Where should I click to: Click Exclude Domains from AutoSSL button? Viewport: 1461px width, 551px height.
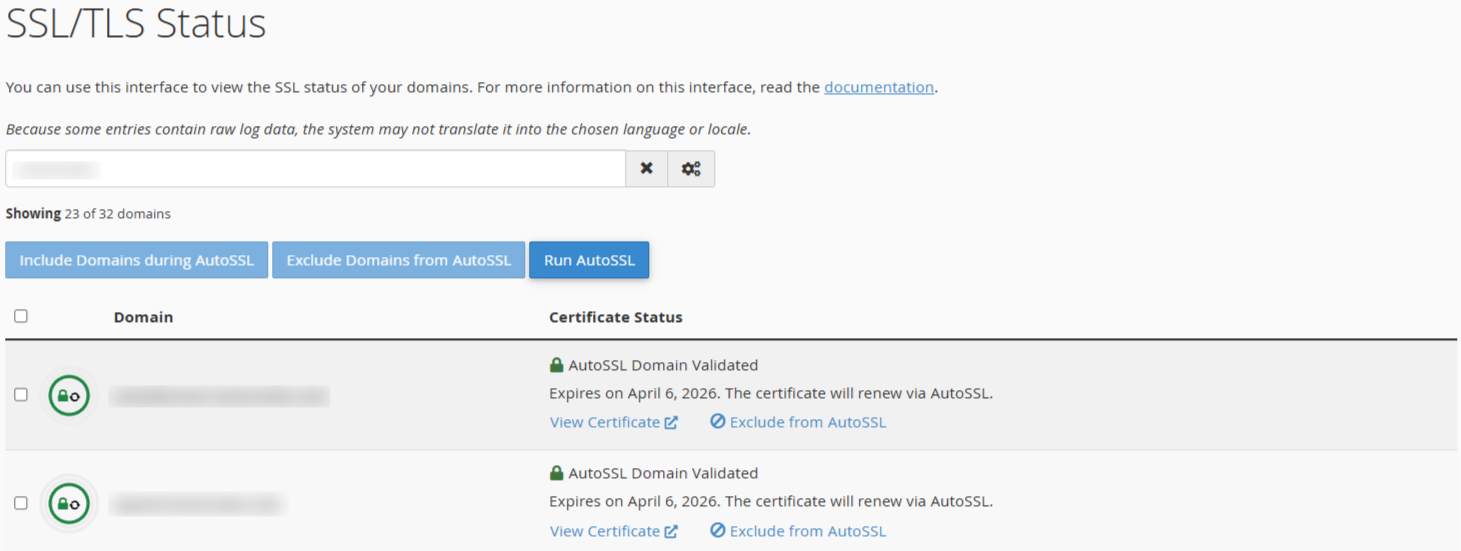coord(398,260)
